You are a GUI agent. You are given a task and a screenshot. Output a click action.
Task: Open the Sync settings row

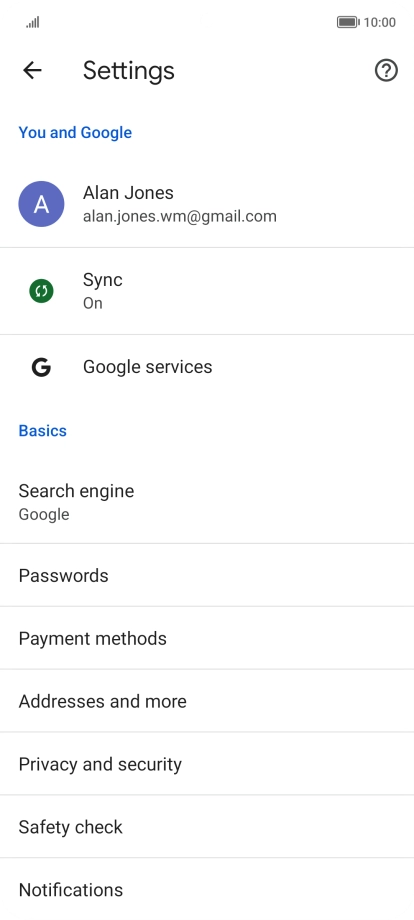click(x=207, y=291)
